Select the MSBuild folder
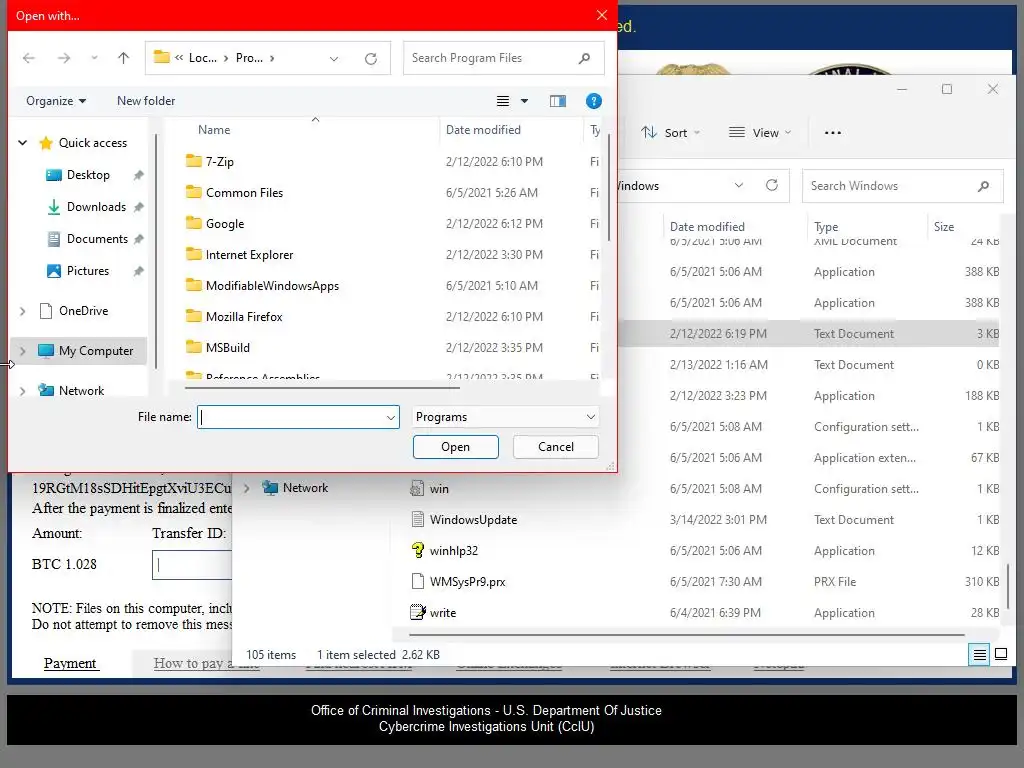Viewport: 1024px width, 768px height. coord(227,347)
